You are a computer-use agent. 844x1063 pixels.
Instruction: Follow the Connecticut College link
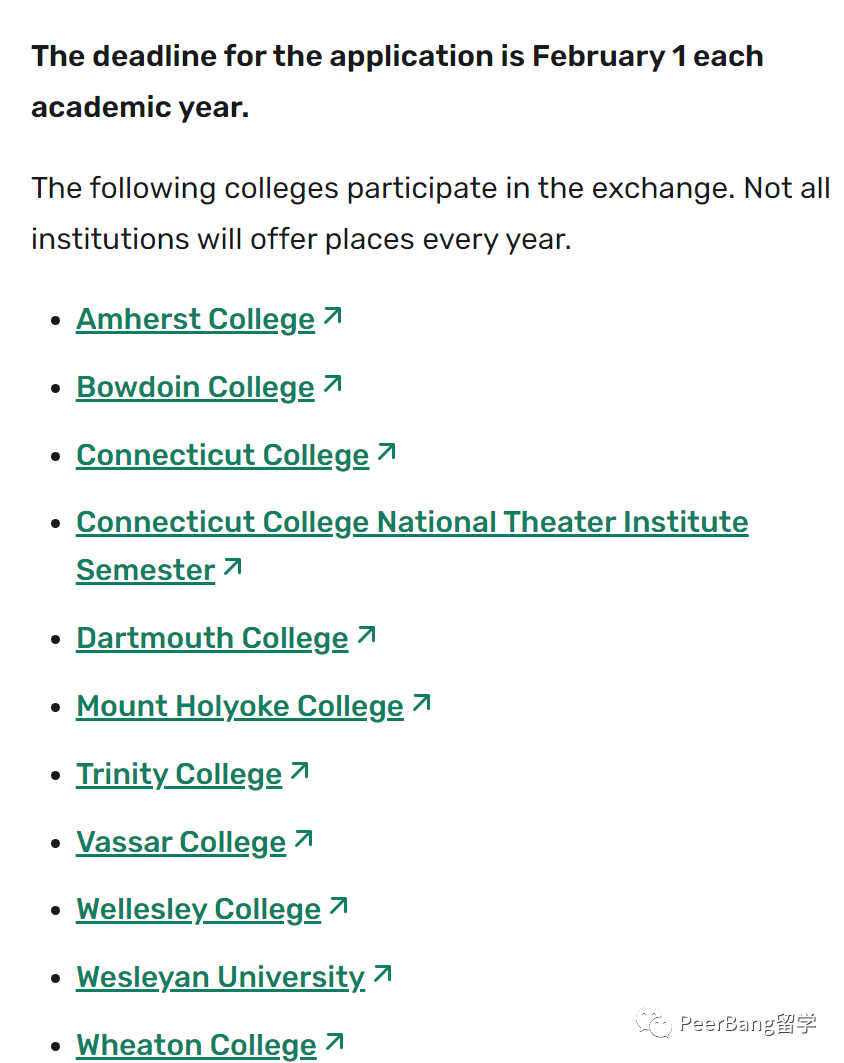[x=222, y=455]
